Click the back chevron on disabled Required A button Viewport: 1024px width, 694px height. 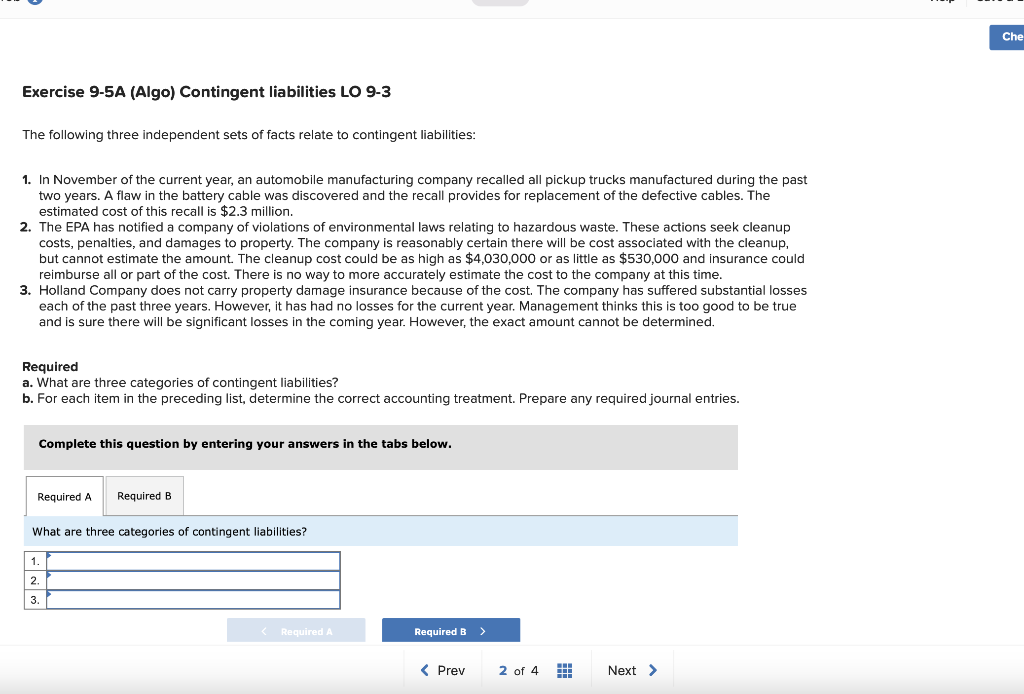point(263,630)
